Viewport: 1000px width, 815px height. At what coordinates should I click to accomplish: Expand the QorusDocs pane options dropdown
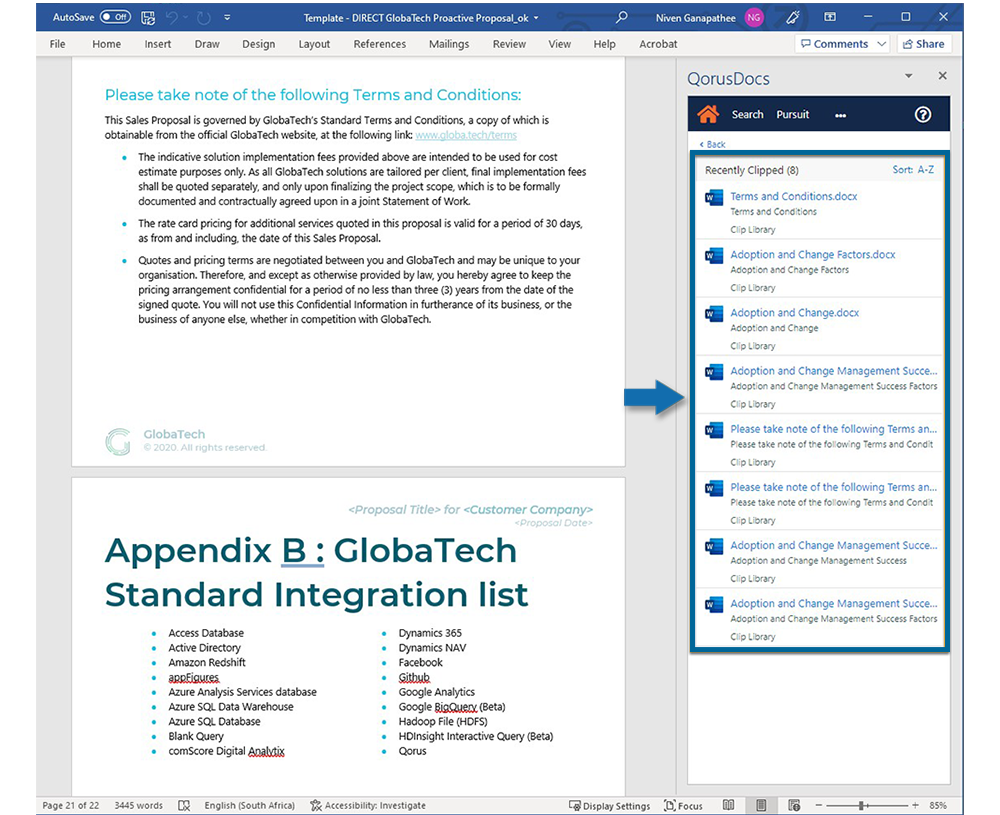click(909, 76)
